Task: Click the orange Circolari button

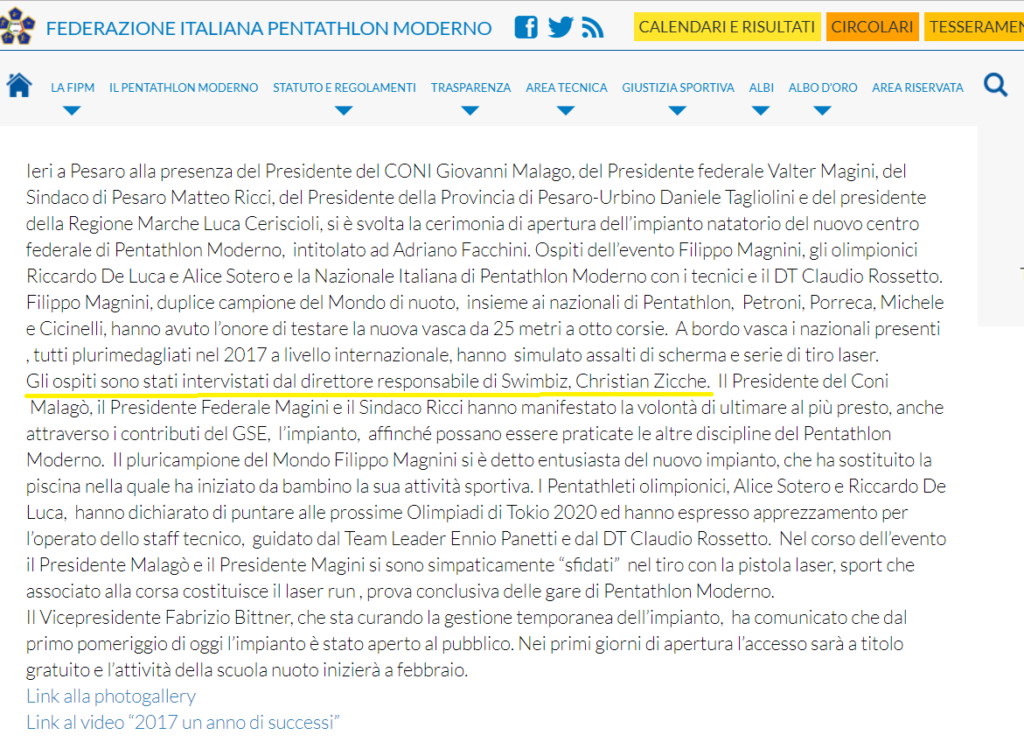Action: [x=872, y=27]
